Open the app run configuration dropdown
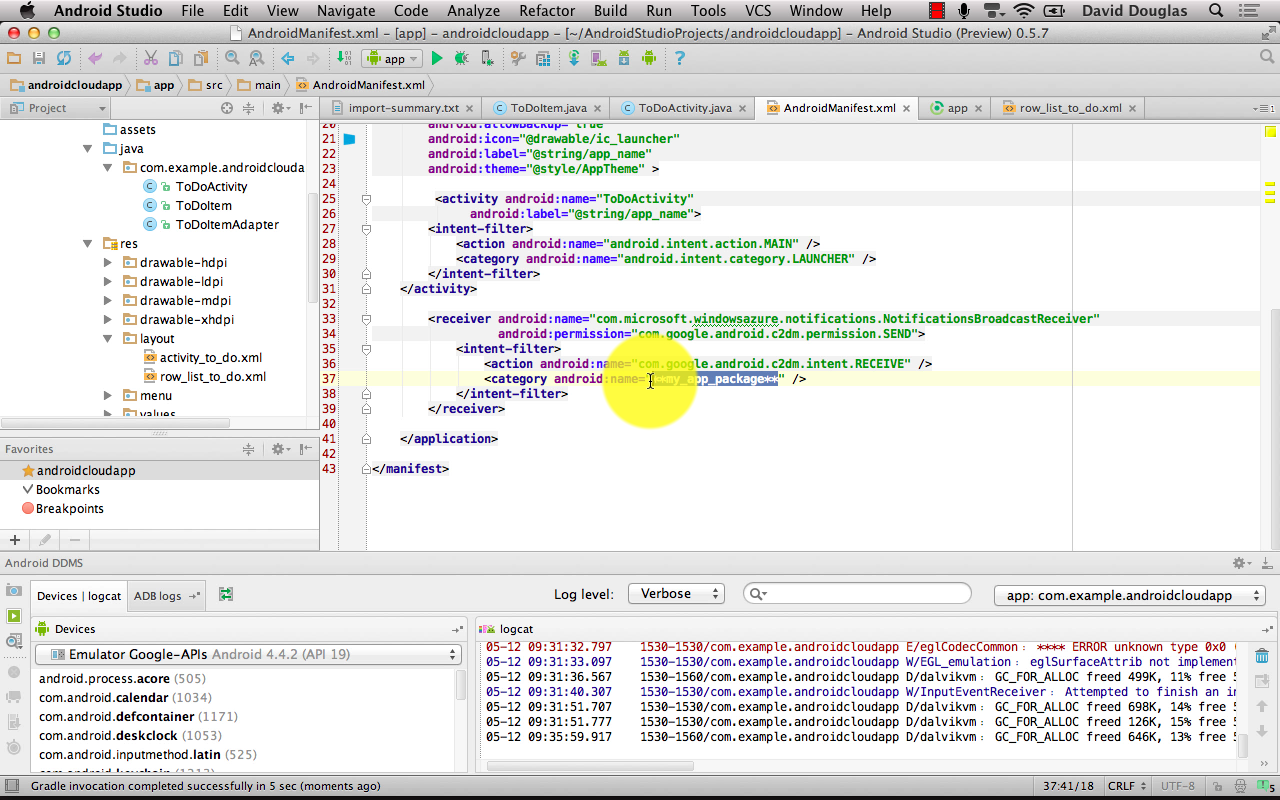The width and height of the screenshot is (1280, 800). point(392,59)
